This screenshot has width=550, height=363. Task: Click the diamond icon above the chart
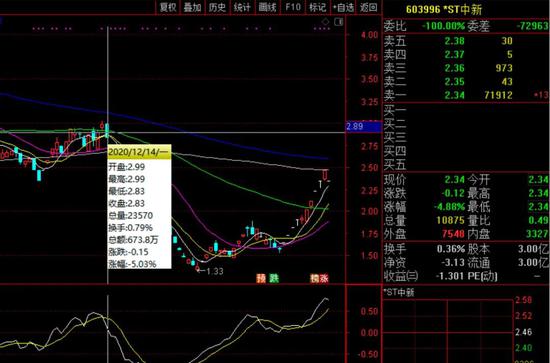[326, 22]
